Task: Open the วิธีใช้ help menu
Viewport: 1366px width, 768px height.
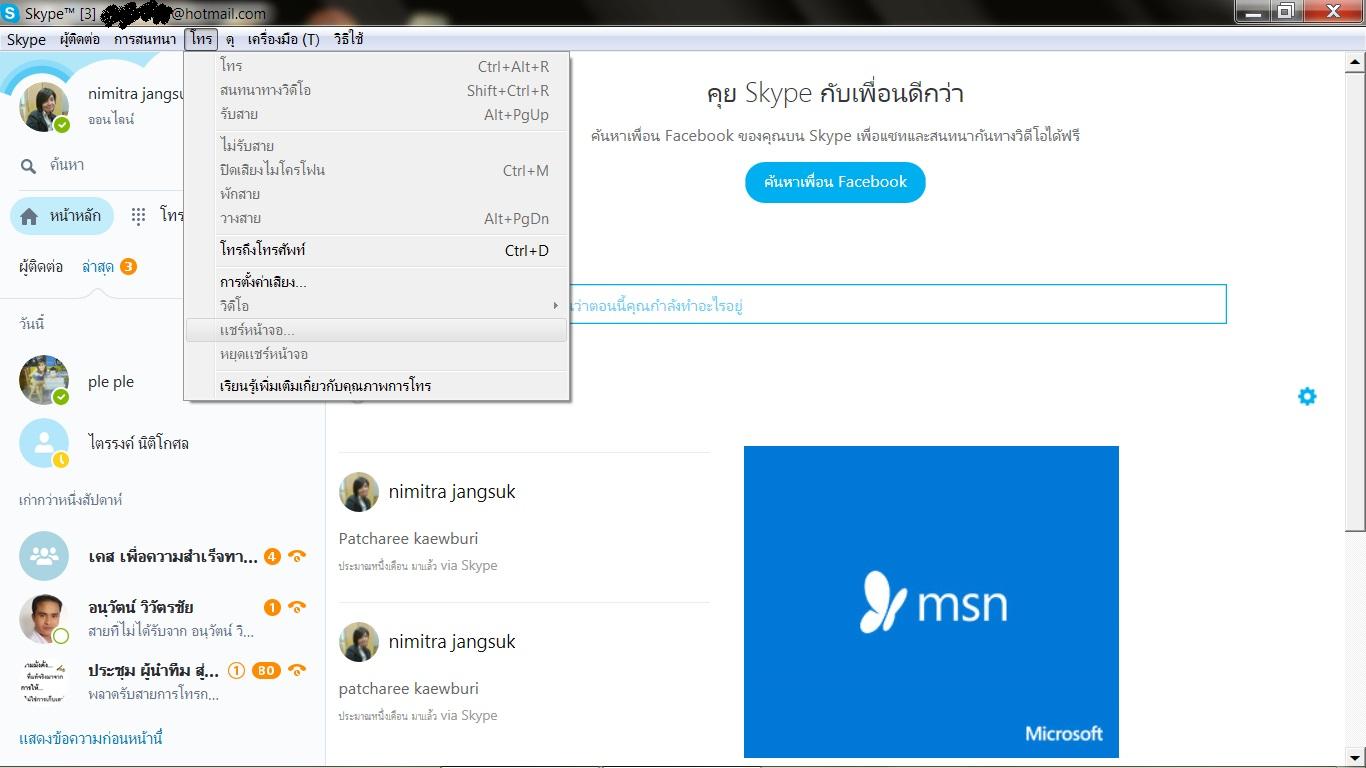Action: 348,40
